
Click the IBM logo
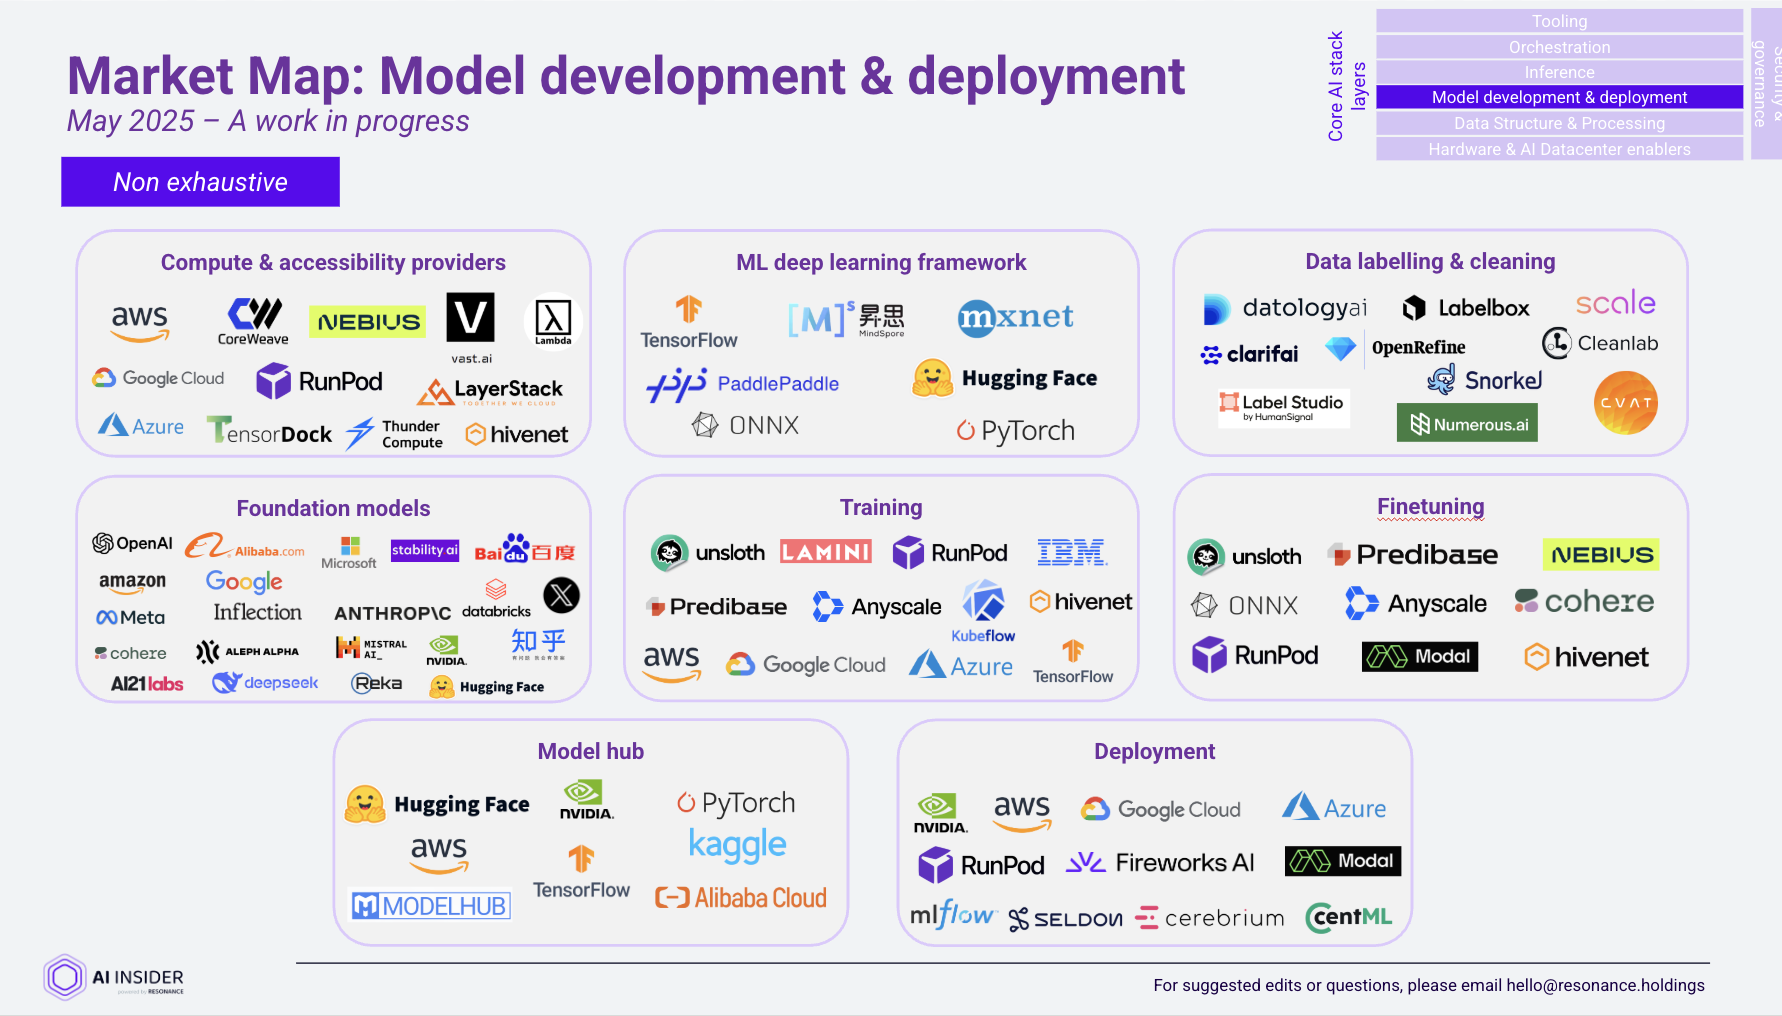click(x=1071, y=552)
